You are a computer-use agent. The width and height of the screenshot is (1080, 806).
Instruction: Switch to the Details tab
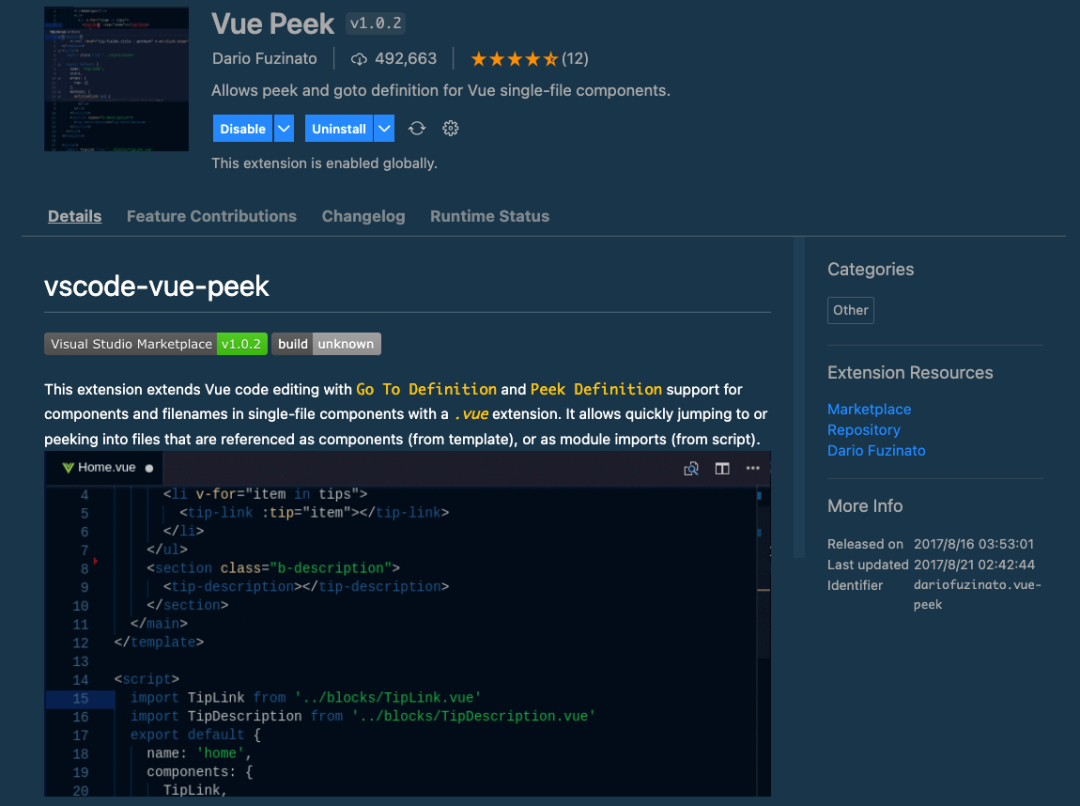coord(74,216)
